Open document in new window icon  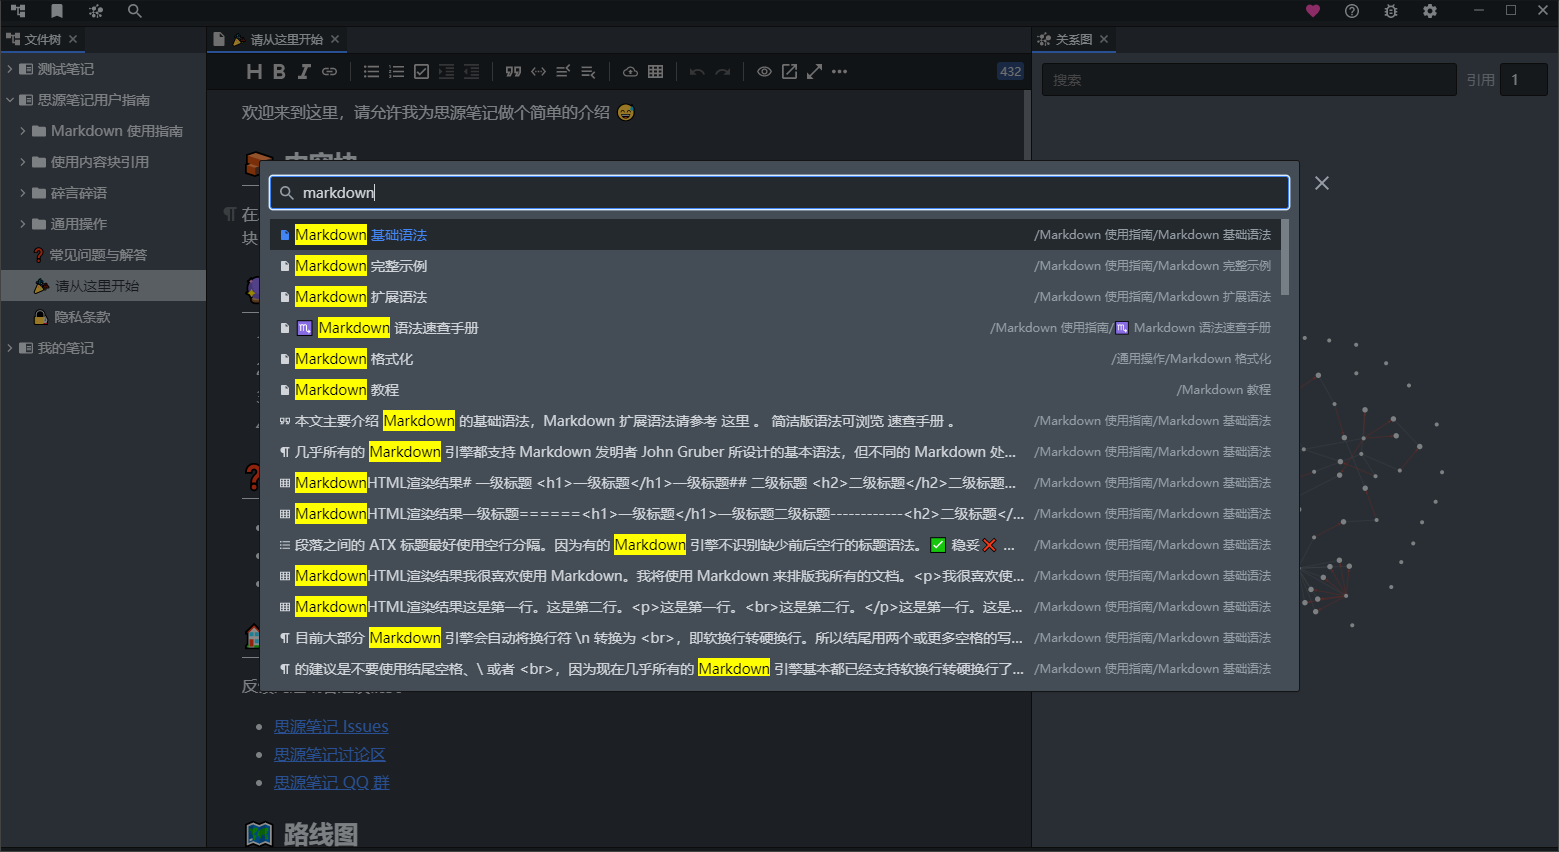[789, 71]
